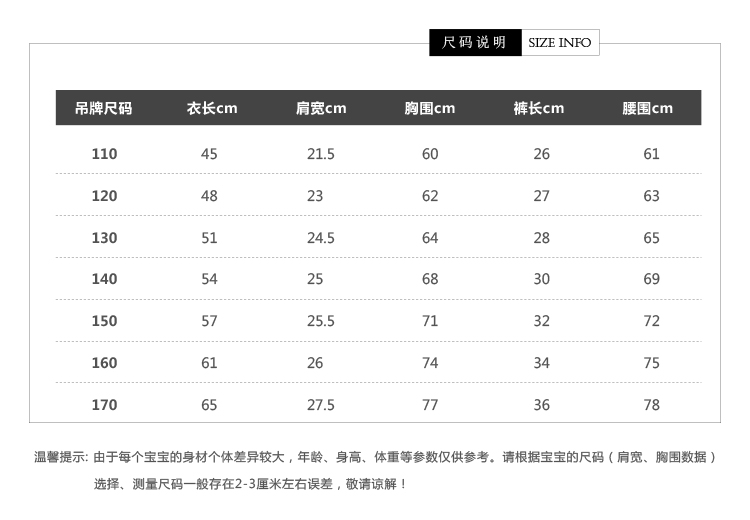Select the 吊牌尺码 column header
750x520 pixels.
pyautogui.click(x=104, y=108)
